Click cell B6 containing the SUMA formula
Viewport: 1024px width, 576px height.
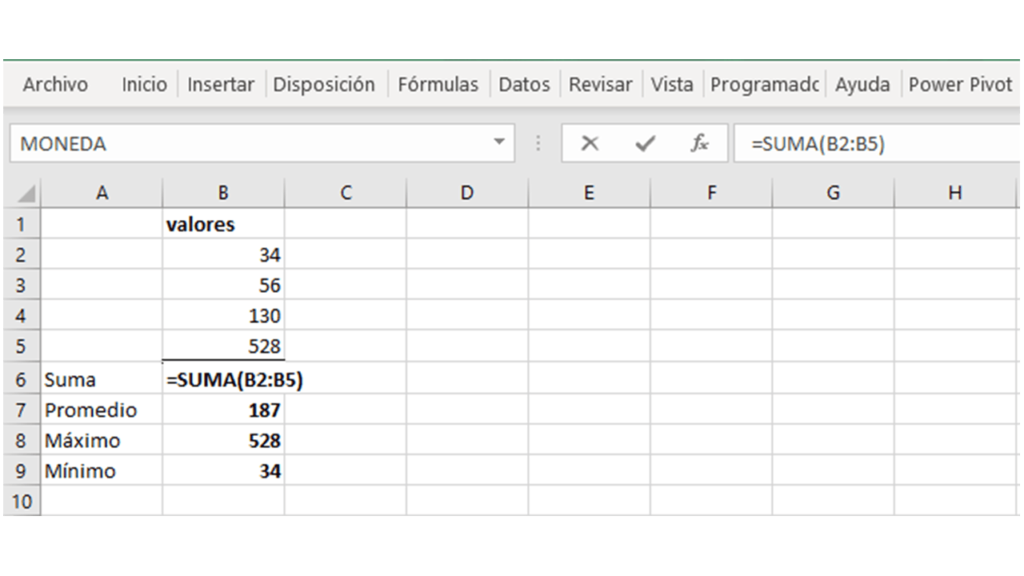(x=224, y=380)
